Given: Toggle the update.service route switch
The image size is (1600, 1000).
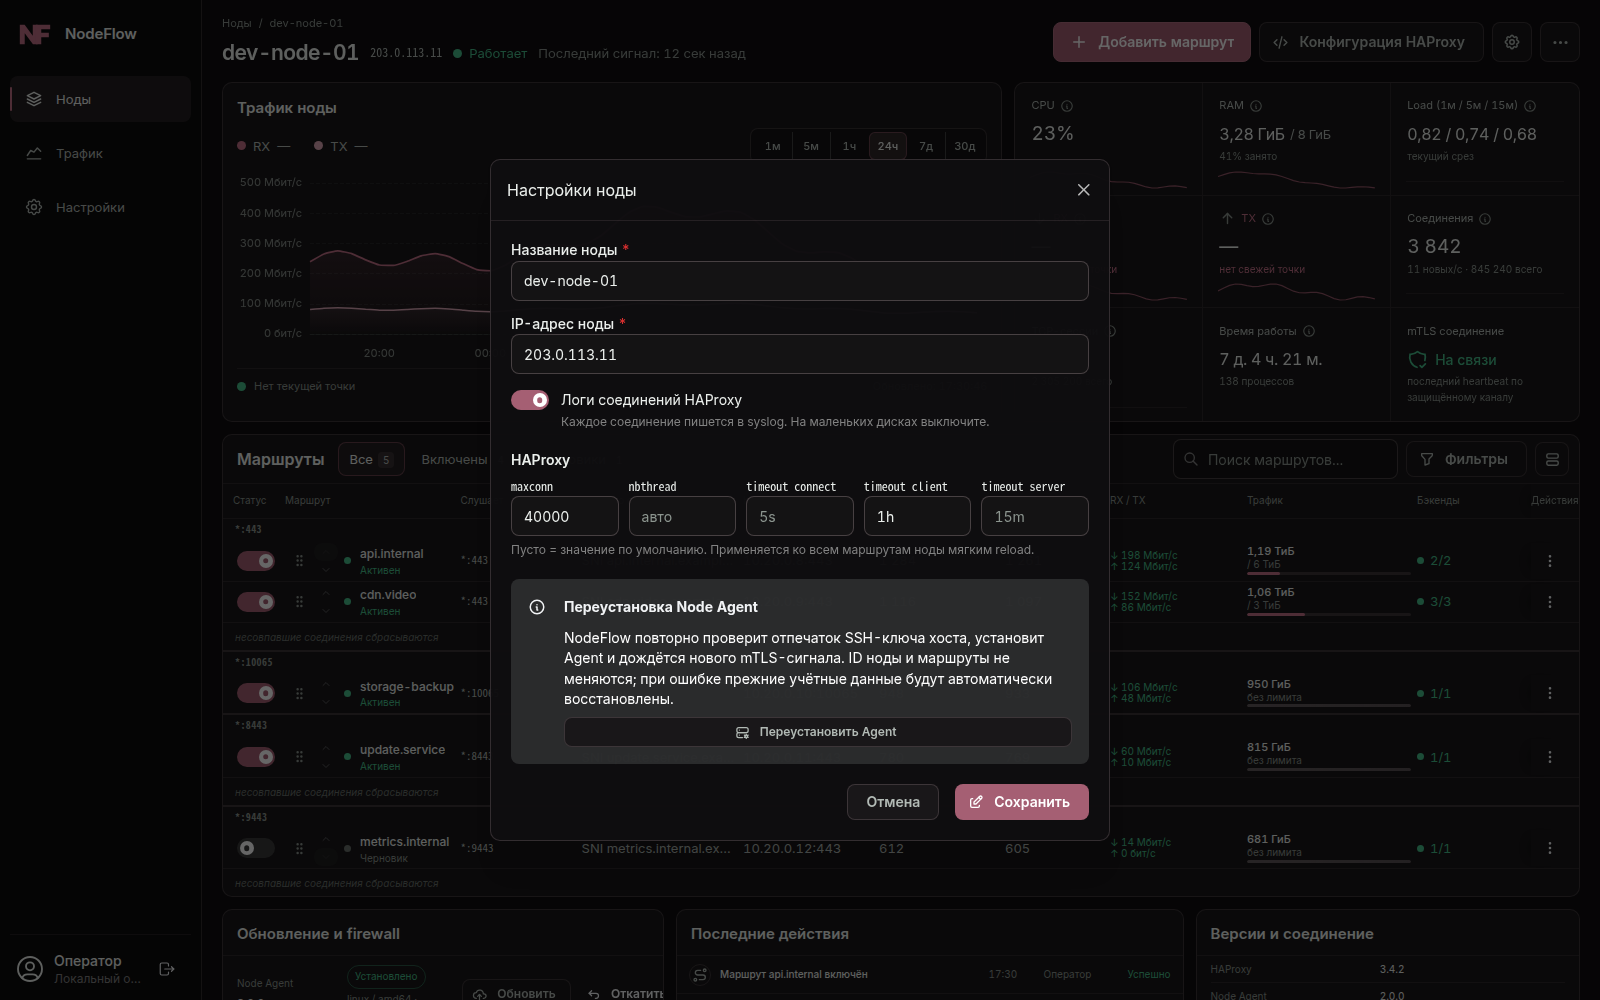Looking at the screenshot, I should point(256,757).
